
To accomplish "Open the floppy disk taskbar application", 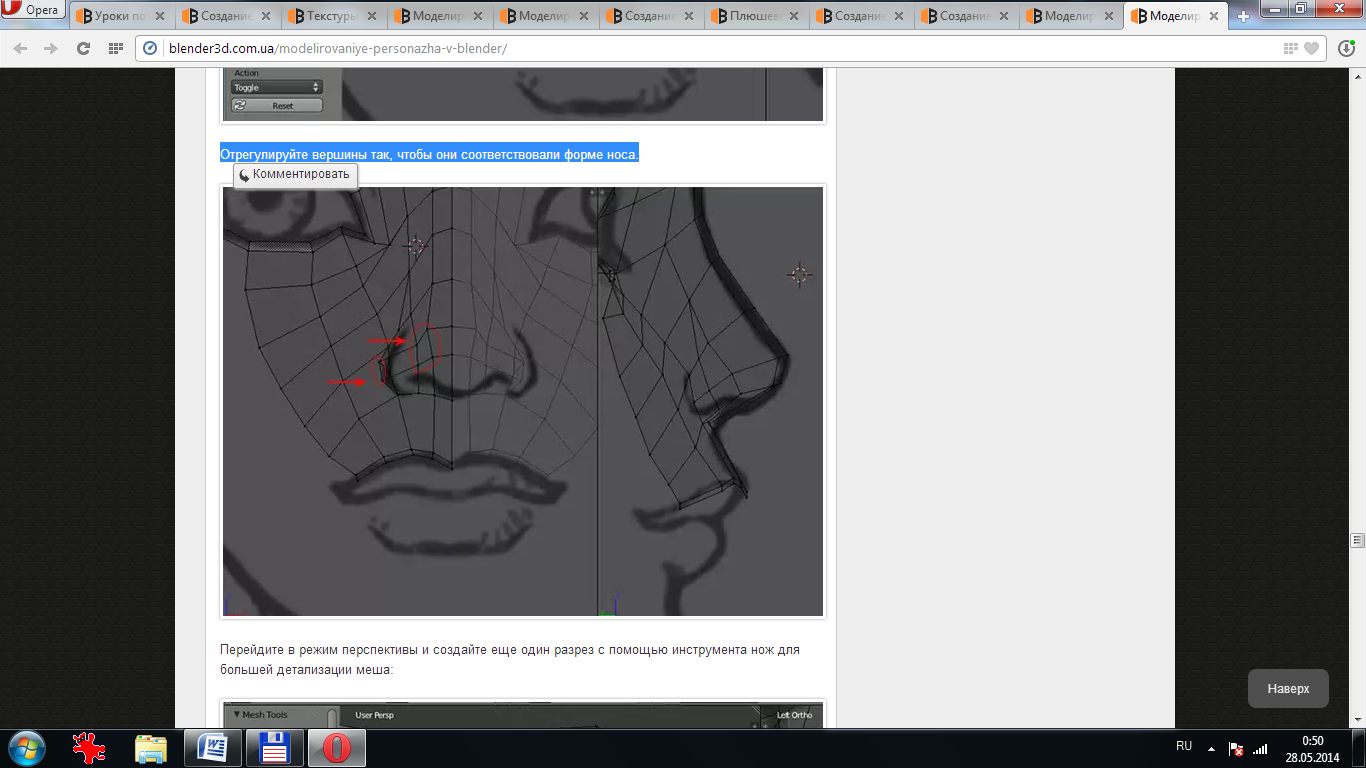I will tap(274, 748).
